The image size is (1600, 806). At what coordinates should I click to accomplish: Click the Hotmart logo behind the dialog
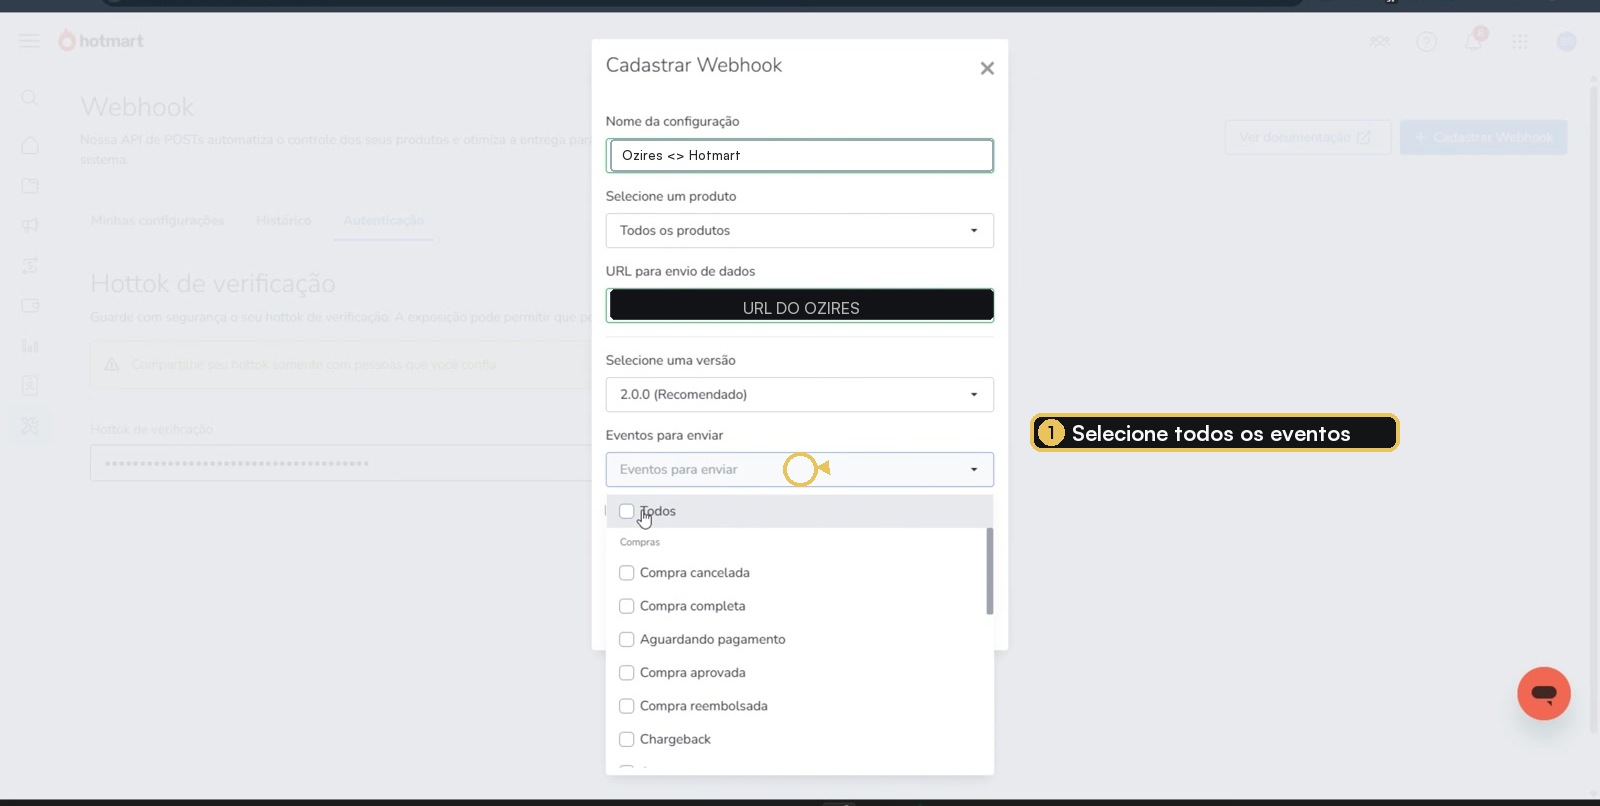pos(101,41)
